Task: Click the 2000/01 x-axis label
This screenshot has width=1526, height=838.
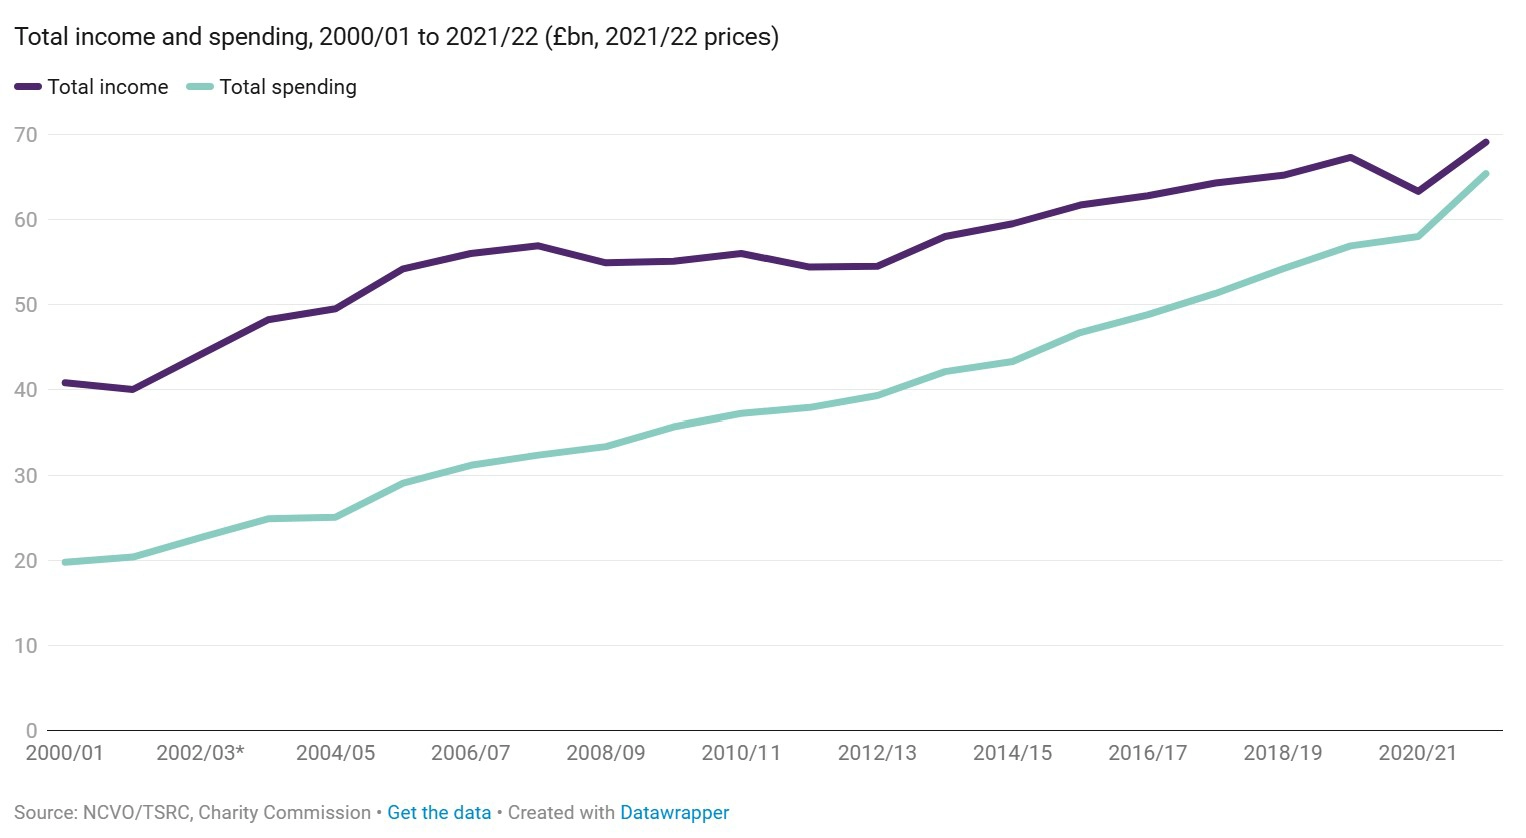Action: coord(64,753)
